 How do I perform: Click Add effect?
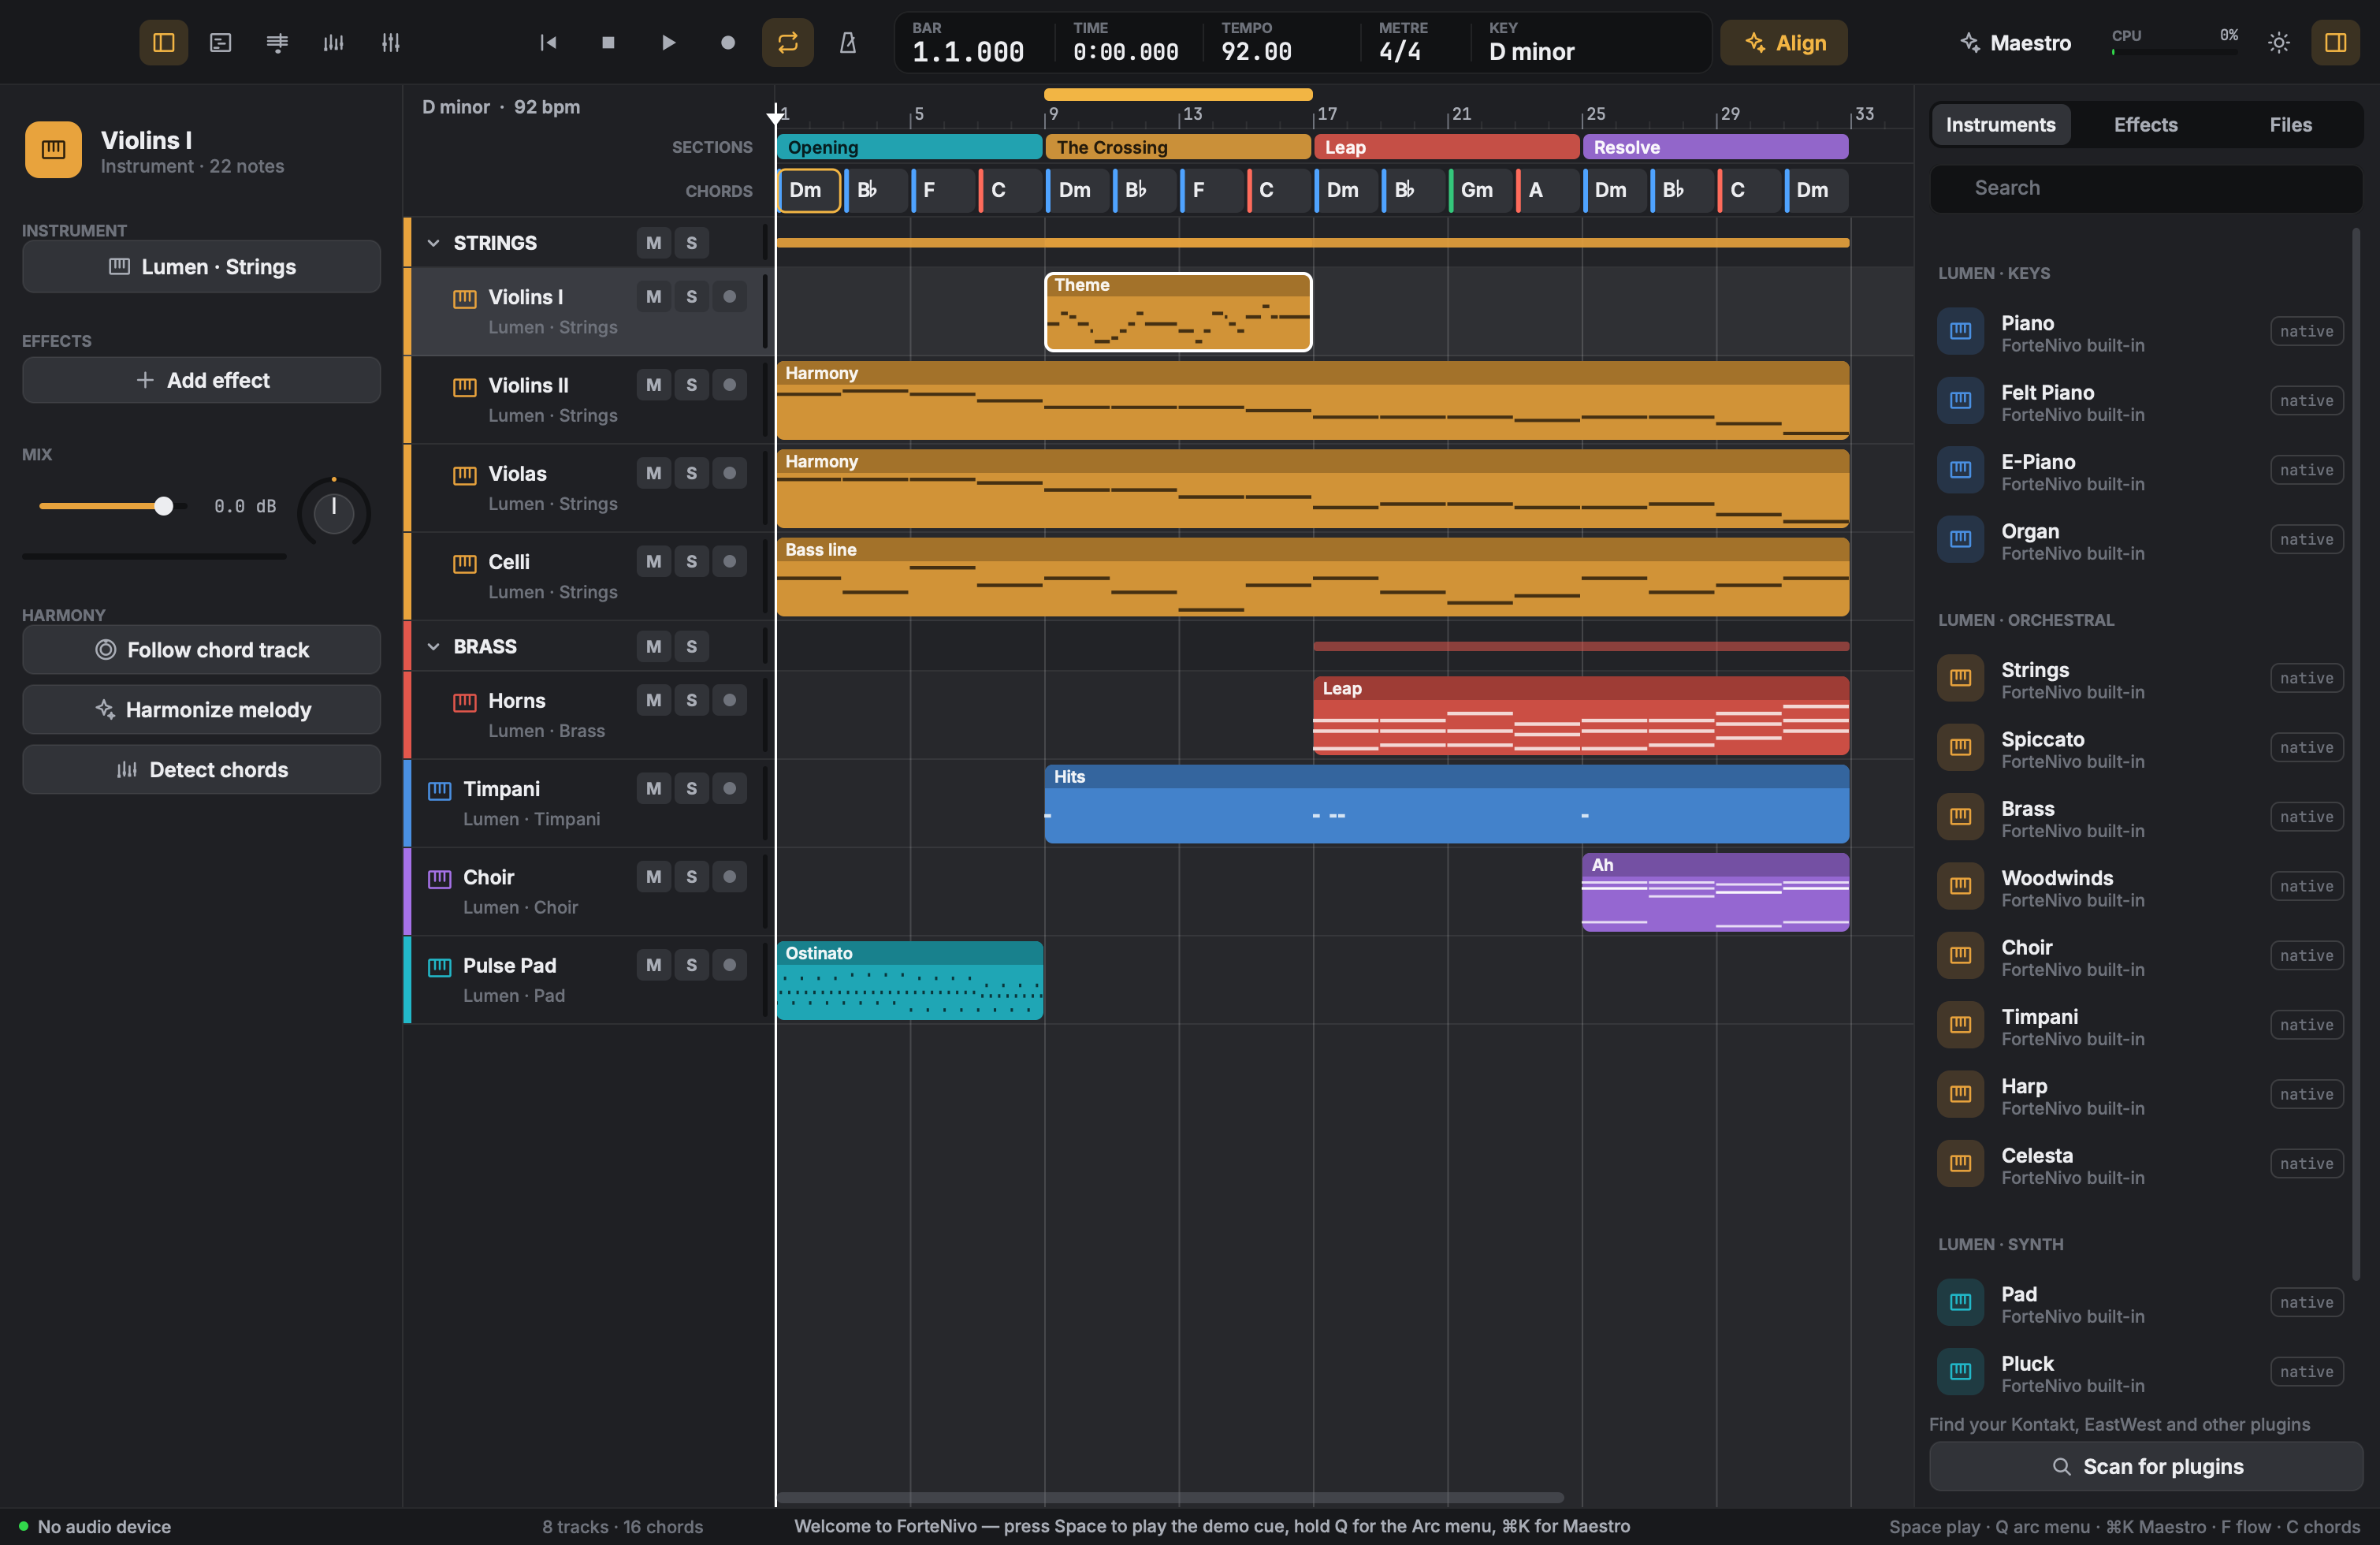[x=201, y=380]
